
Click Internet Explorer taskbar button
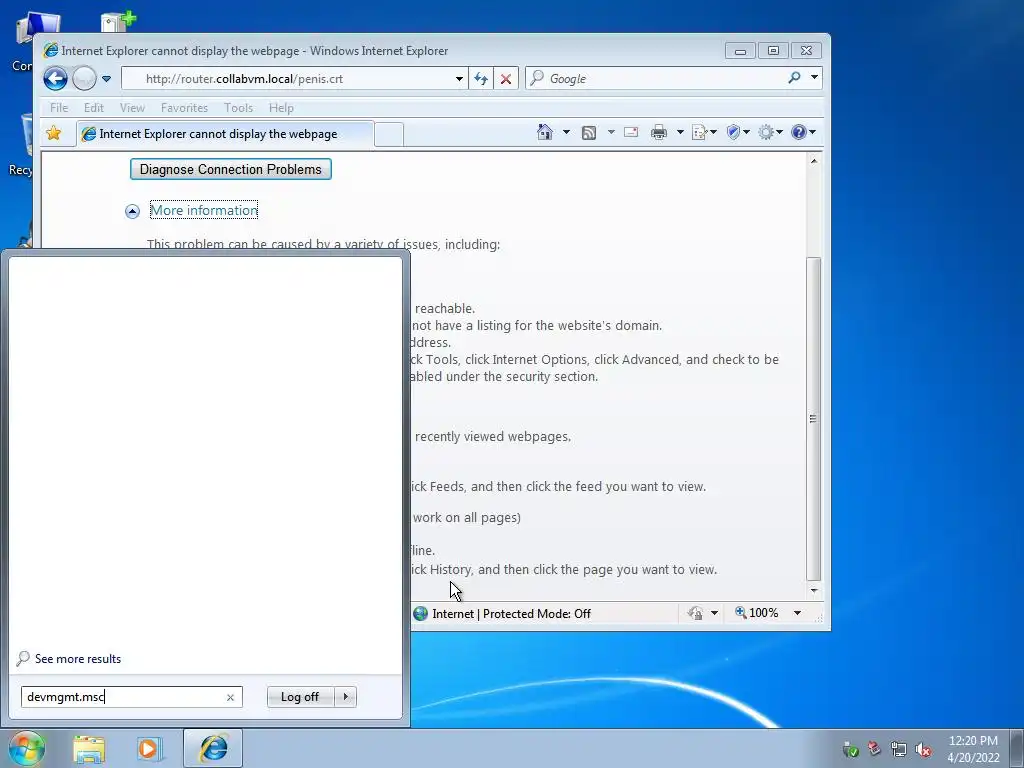coord(213,748)
